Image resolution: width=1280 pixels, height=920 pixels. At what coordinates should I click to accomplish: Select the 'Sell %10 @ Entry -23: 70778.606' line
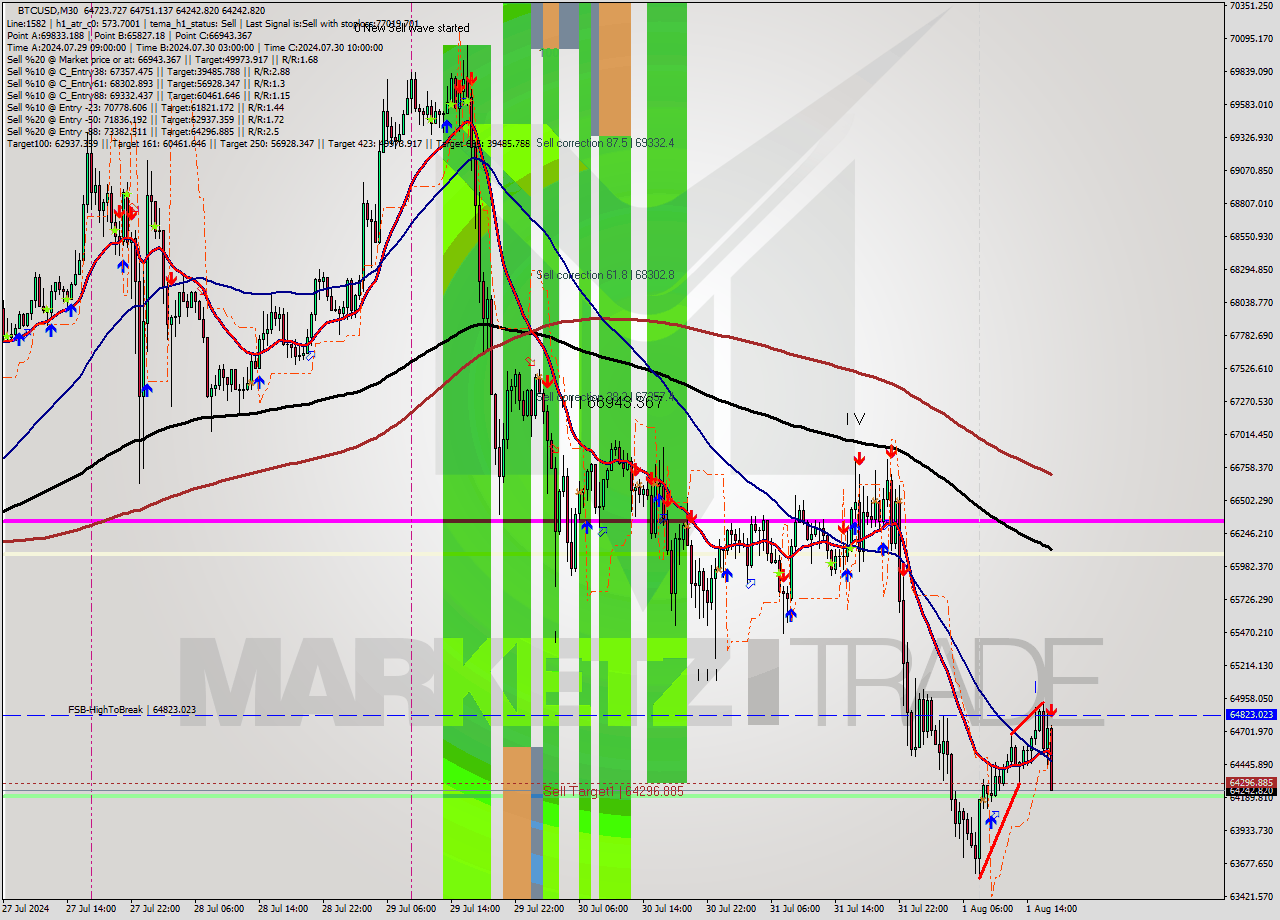146,108
